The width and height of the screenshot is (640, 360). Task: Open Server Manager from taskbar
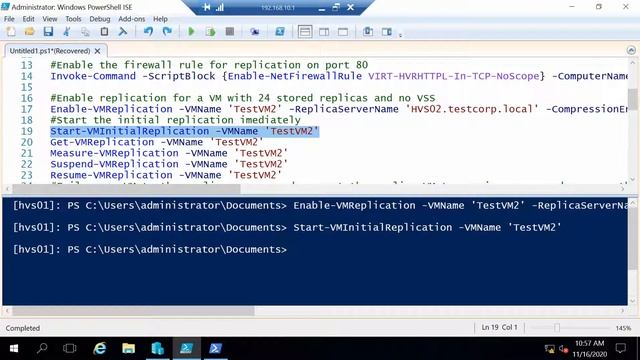point(158,348)
